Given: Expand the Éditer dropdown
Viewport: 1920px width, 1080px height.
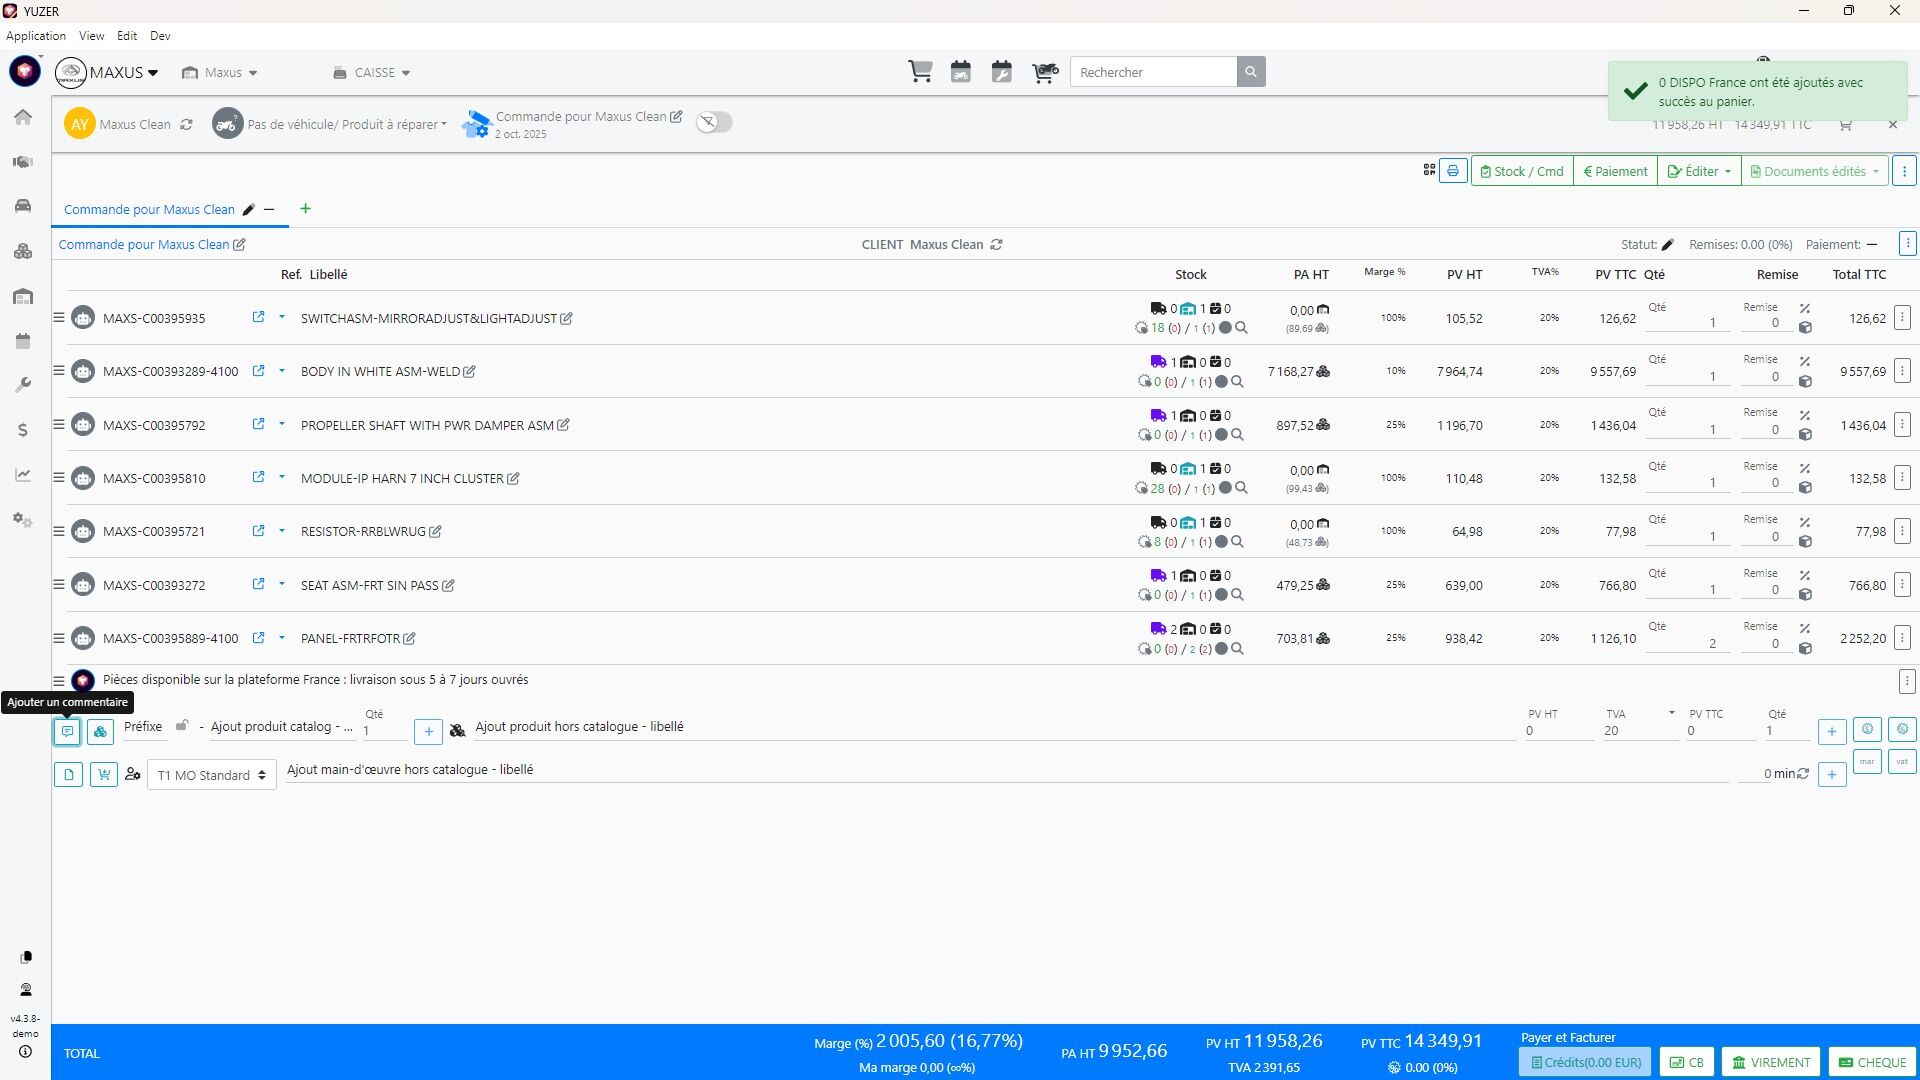Looking at the screenshot, I should click(x=1699, y=171).
